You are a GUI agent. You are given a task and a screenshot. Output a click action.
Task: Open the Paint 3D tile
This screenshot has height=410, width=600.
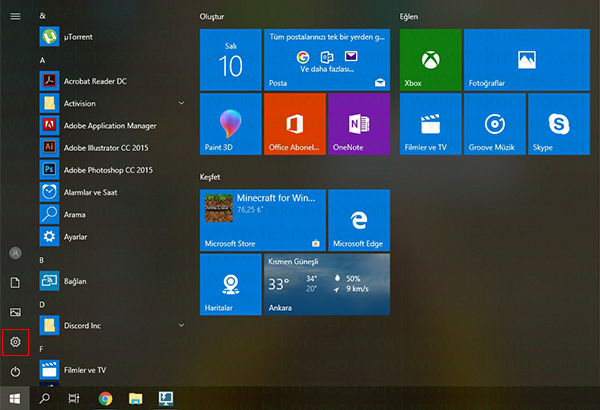point(231,124)
